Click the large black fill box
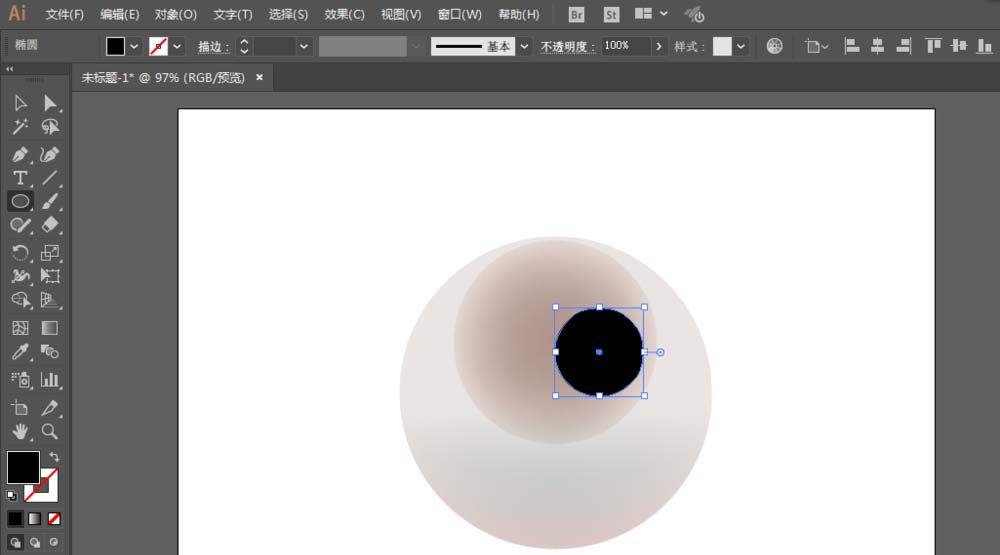Image resolution: width=1000 pixels, height=555 pixels. click(23, 467)
